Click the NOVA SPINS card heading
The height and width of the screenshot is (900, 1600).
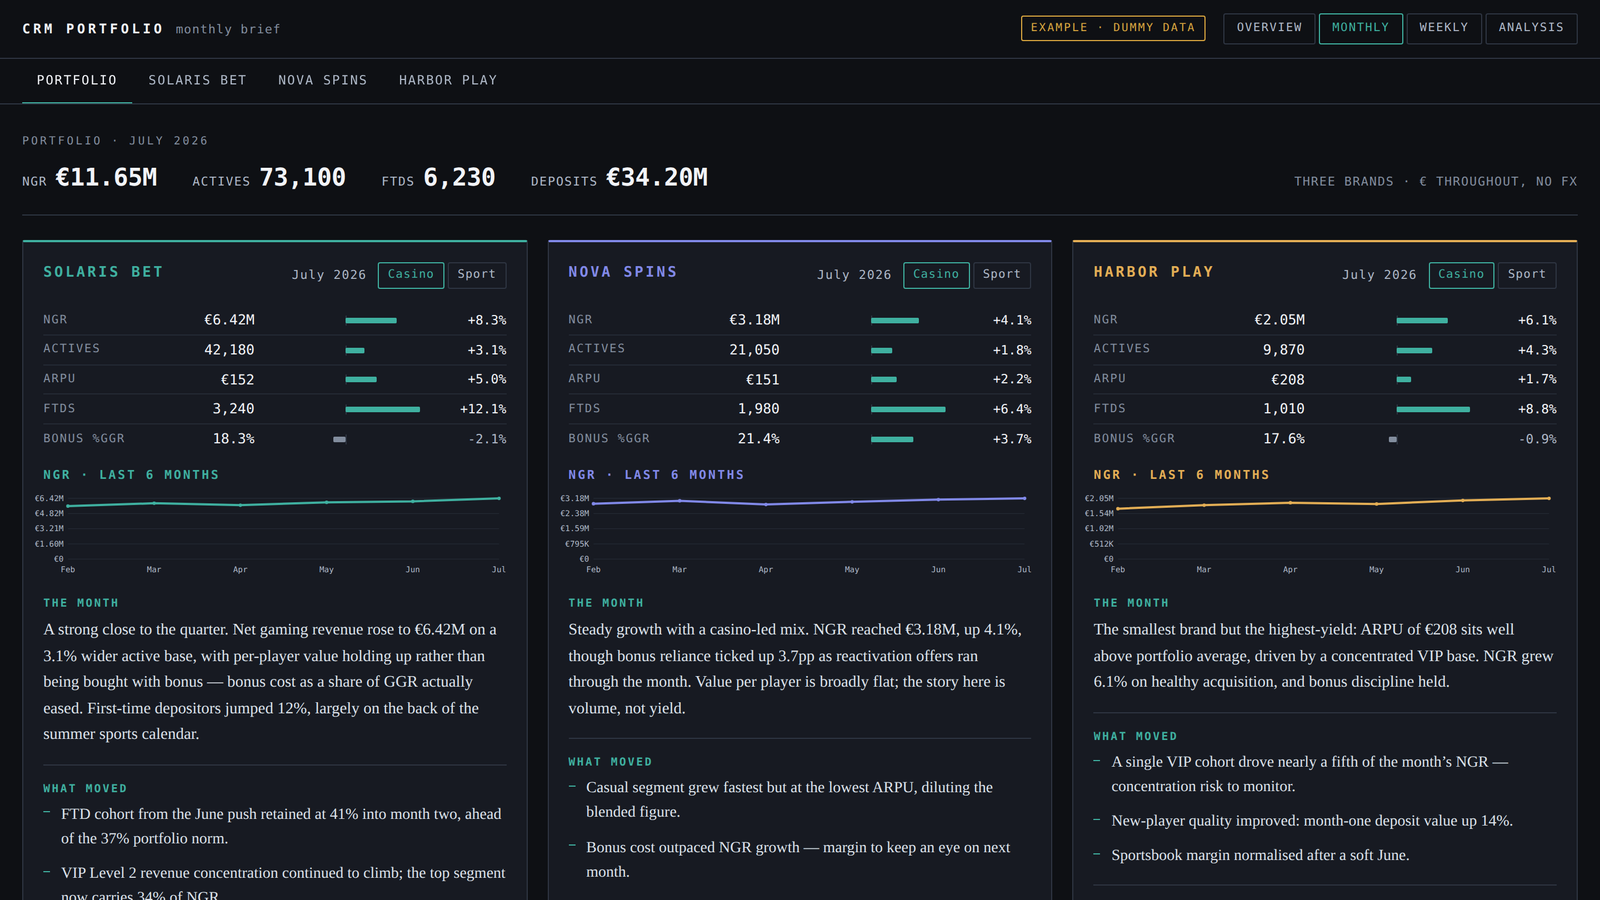click(x=623, y=272)
